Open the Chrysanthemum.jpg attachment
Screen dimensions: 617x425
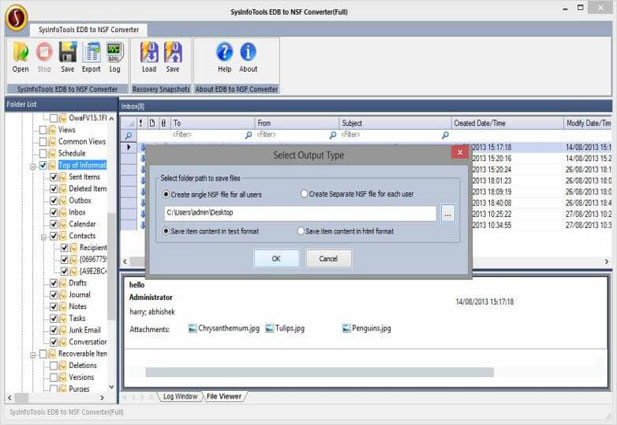point(224,328)
